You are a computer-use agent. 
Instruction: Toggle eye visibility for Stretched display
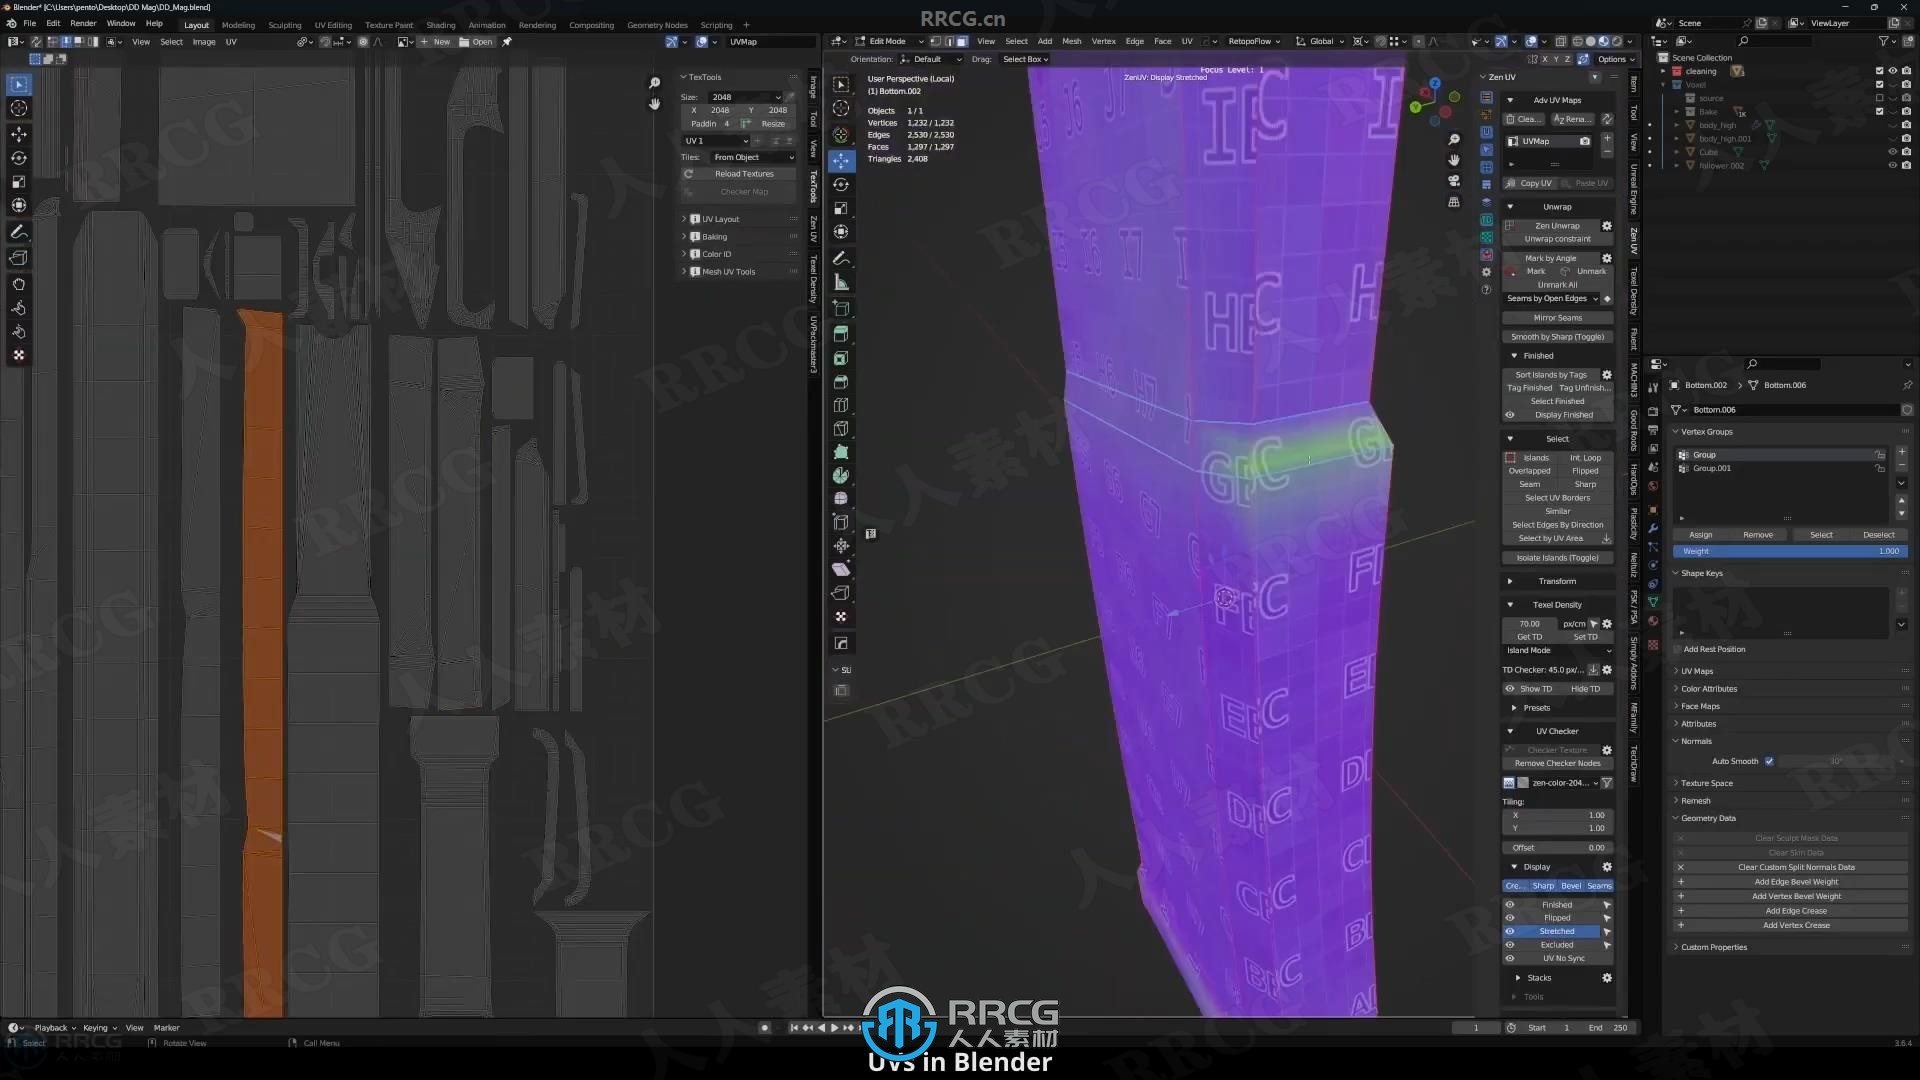pos(1510,931)
